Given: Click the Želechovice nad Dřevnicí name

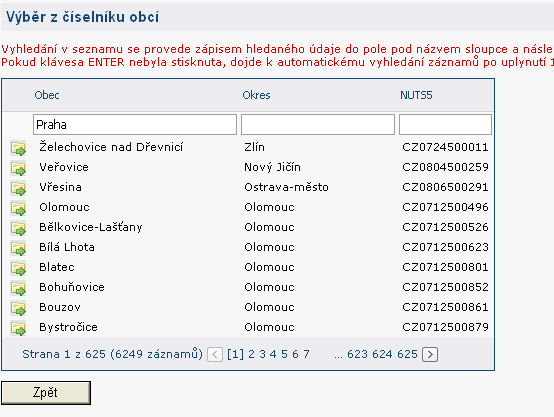Looking at the screenshot, I should pos(111,147).
